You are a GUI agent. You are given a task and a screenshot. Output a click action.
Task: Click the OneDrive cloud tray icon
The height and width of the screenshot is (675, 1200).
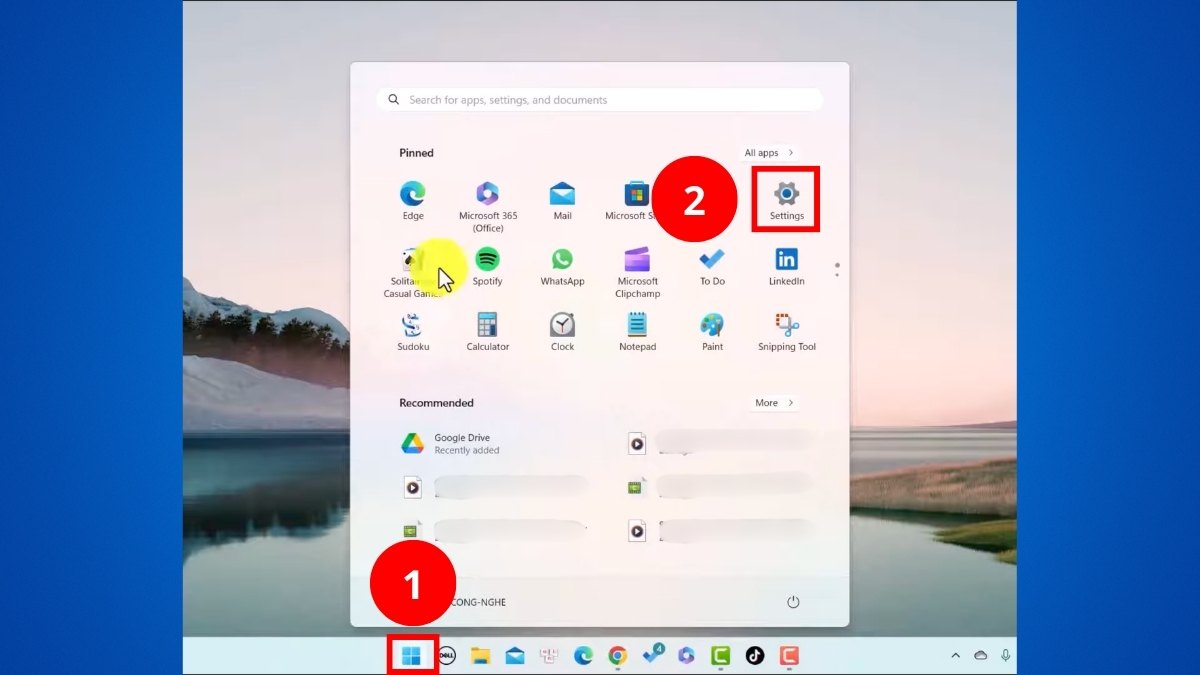(981, 656)
